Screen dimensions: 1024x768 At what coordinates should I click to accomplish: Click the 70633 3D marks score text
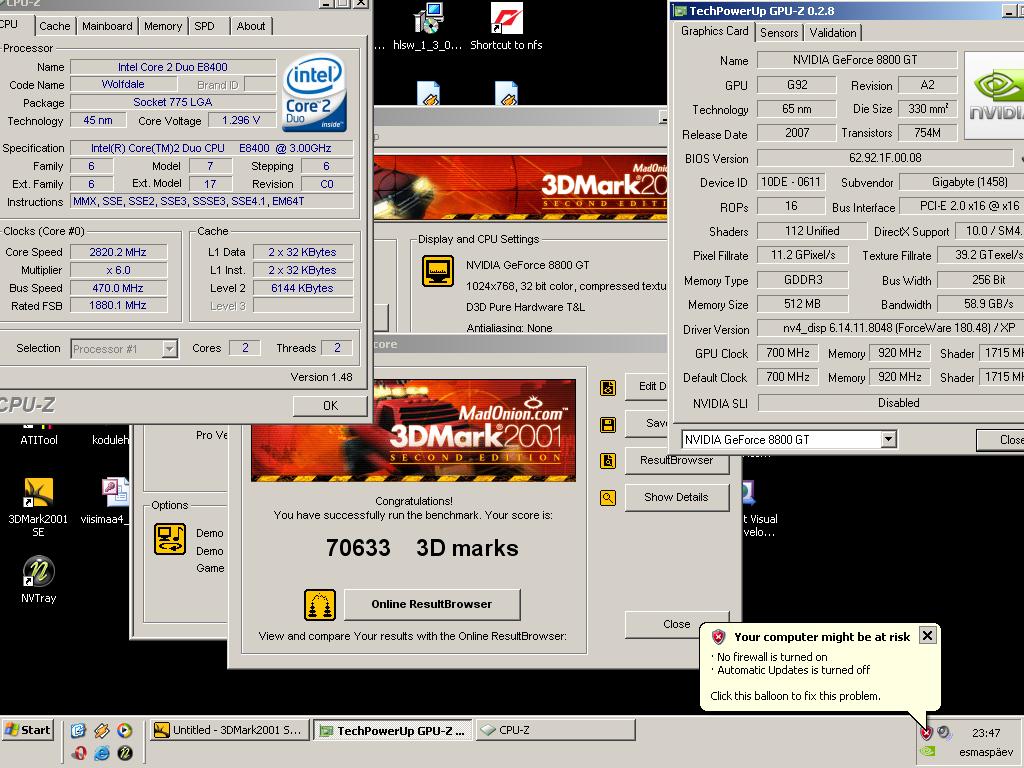pyautogui.click(x=422, y=548)
